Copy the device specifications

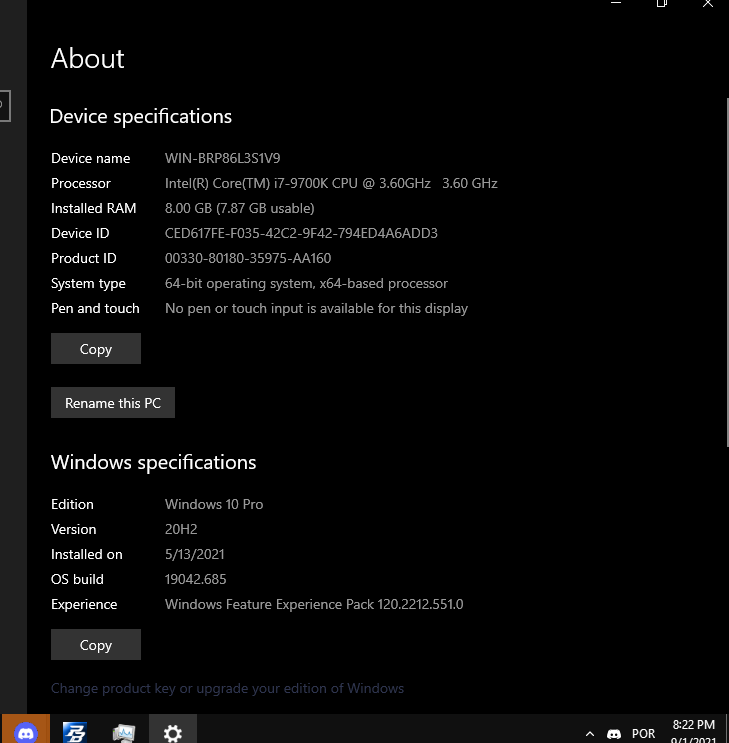click(x=96, y=349)
